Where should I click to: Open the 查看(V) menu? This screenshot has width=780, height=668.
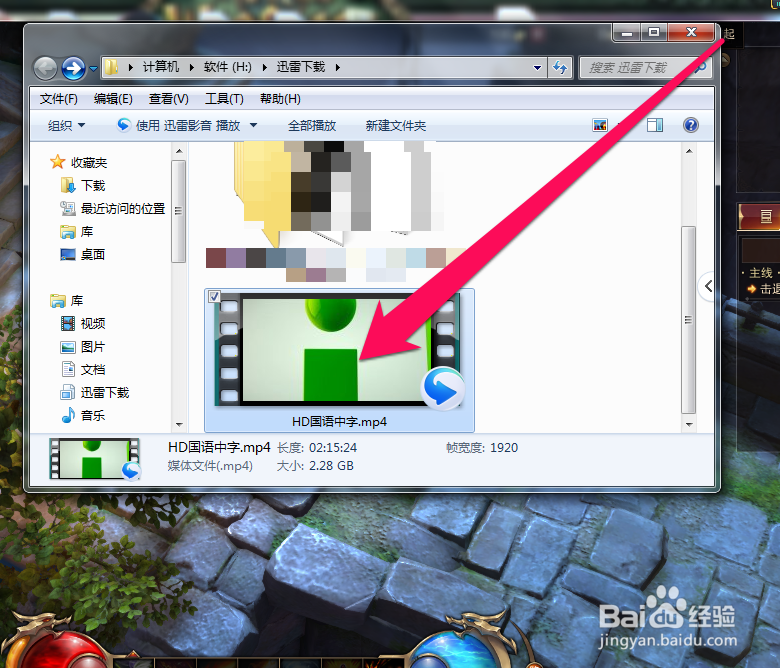[169, 99]
